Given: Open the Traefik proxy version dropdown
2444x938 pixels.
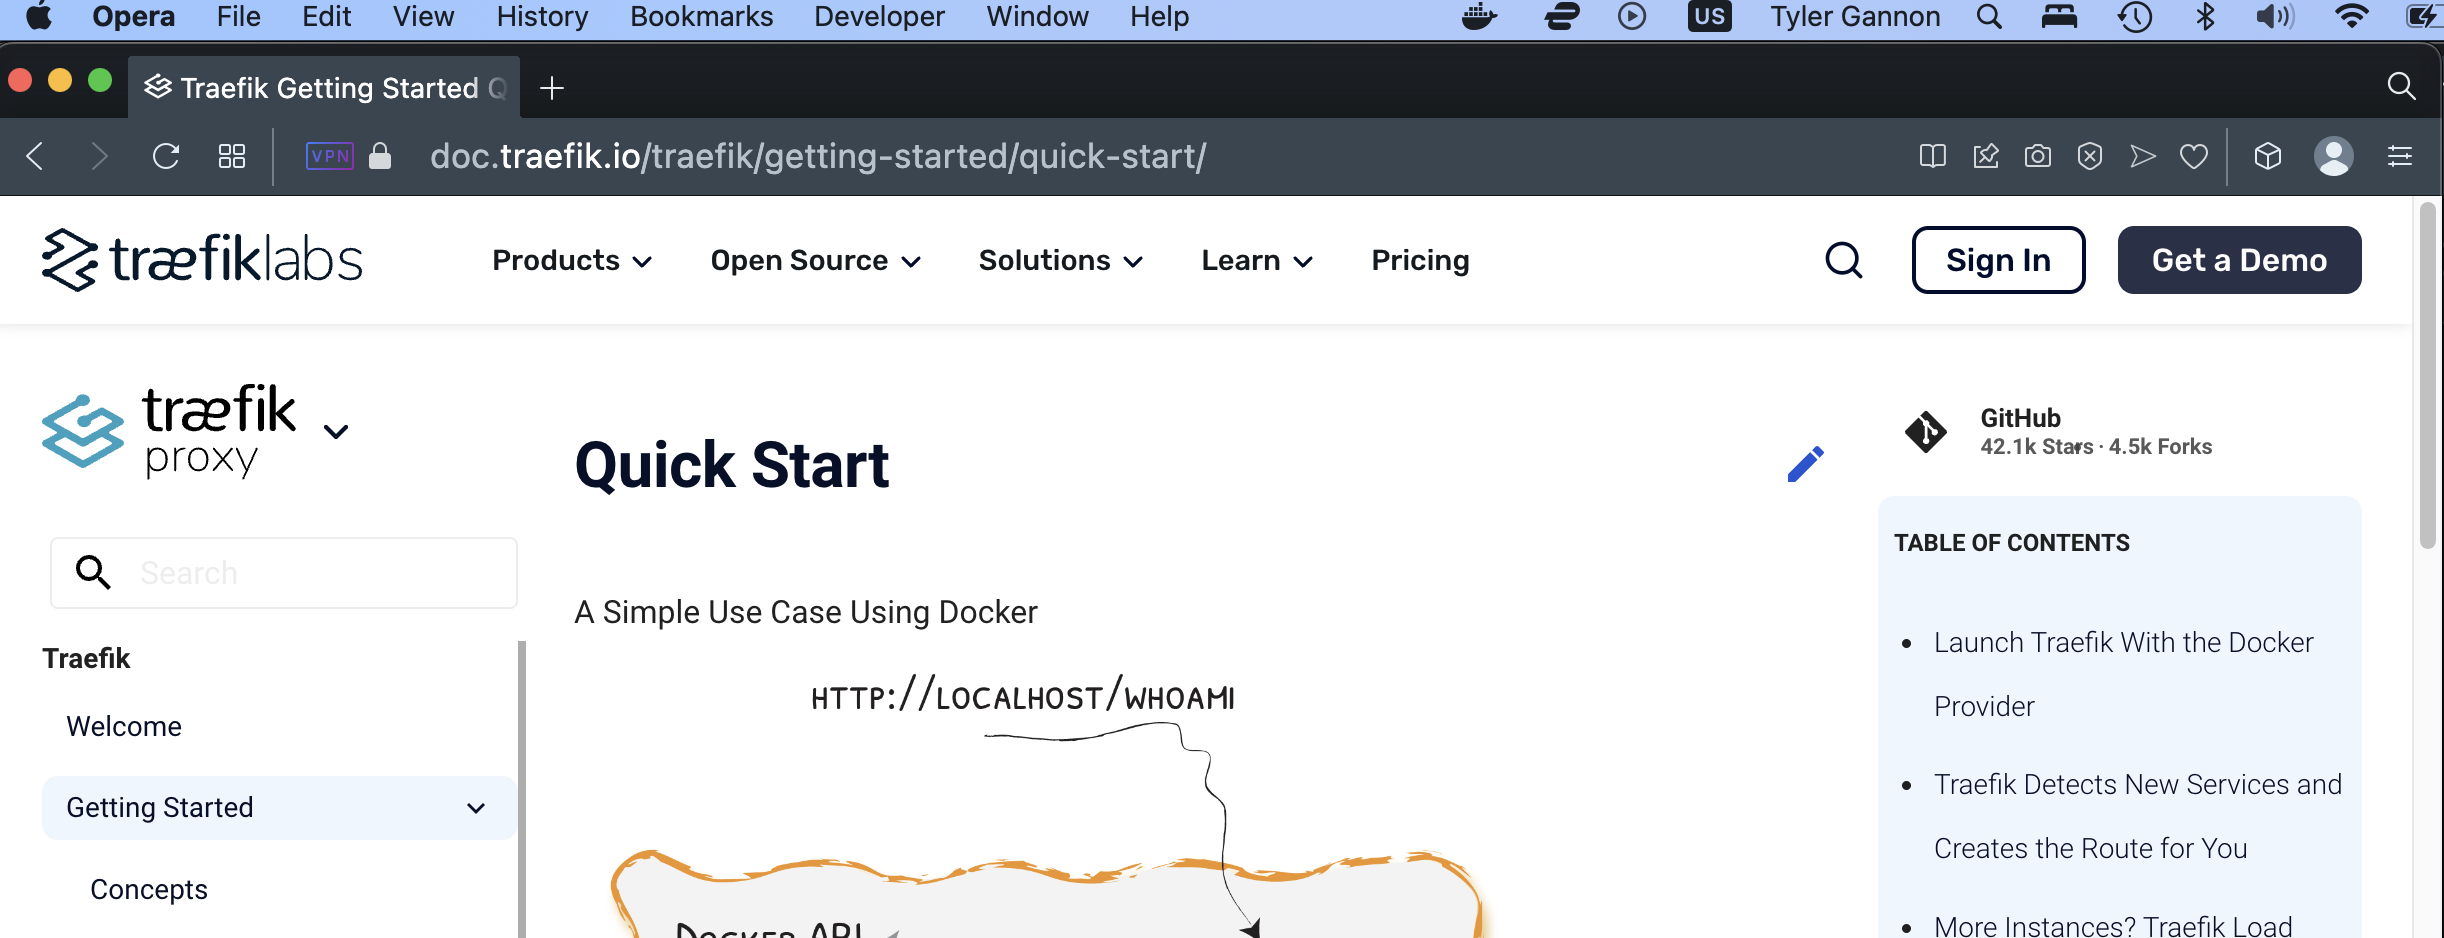Looking at the screenshot, I should click(336, 430).
